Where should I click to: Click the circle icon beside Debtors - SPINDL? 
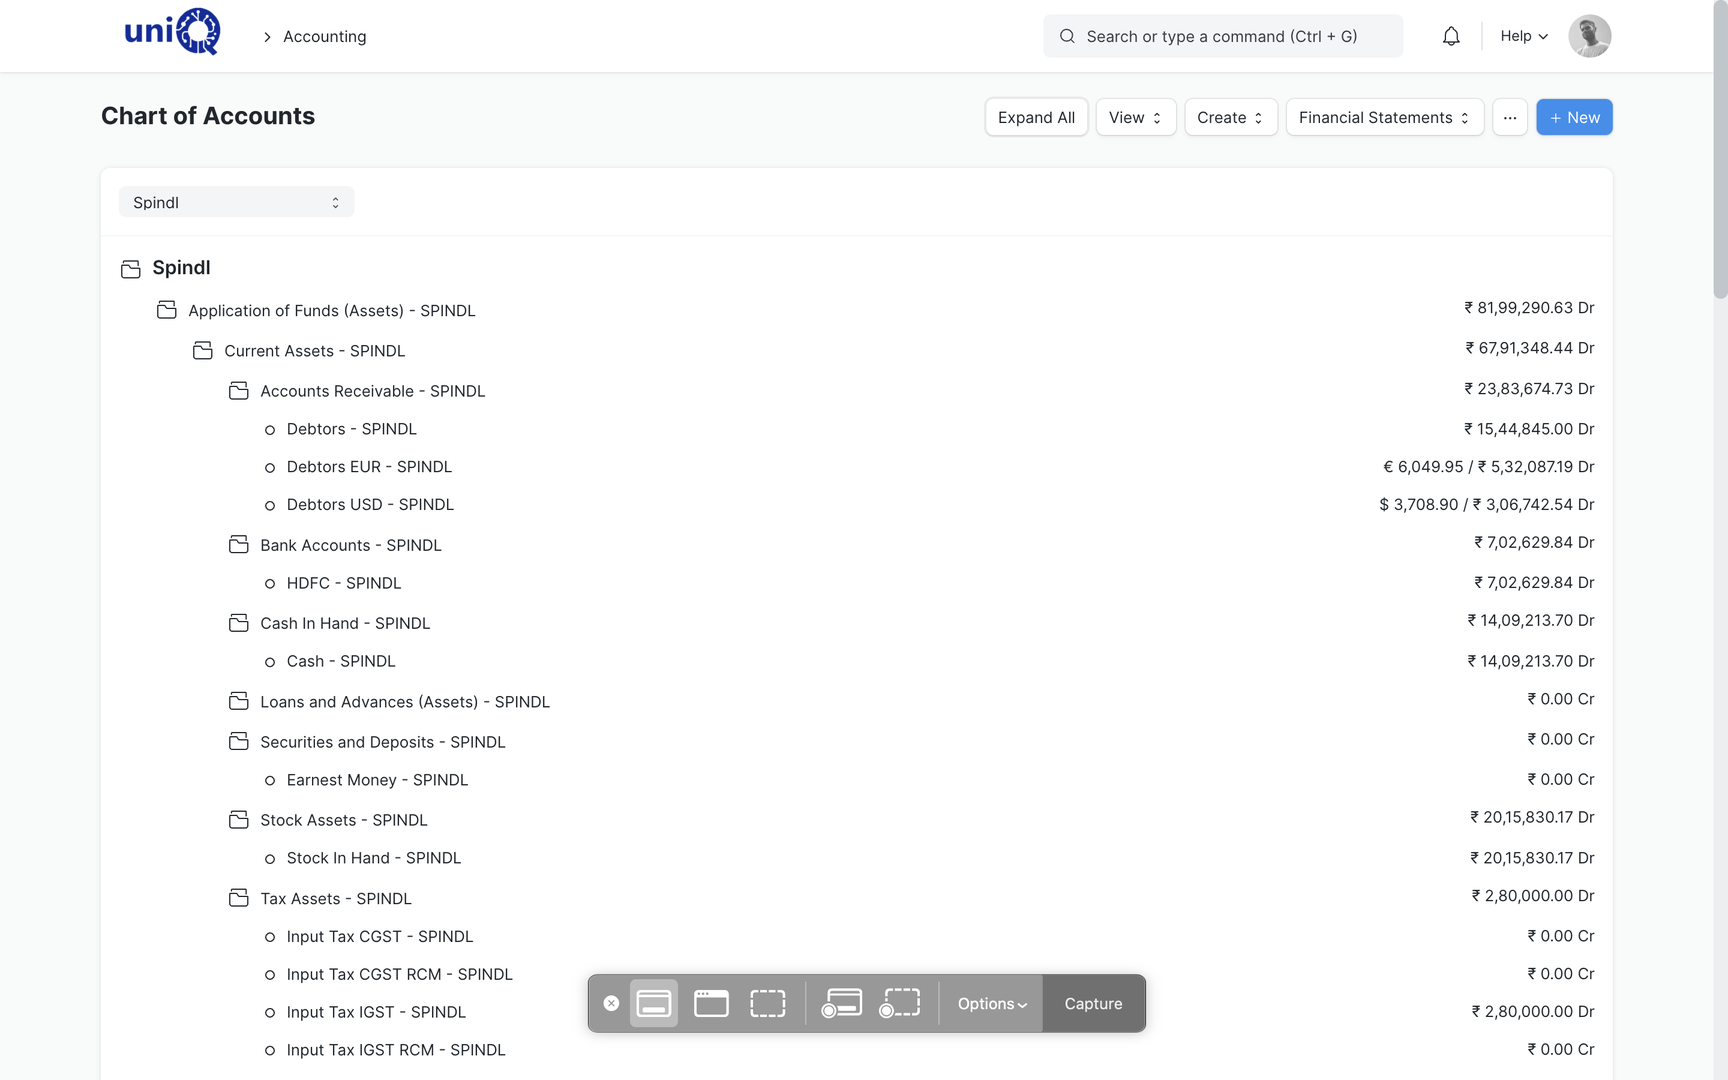pos(270,430)
